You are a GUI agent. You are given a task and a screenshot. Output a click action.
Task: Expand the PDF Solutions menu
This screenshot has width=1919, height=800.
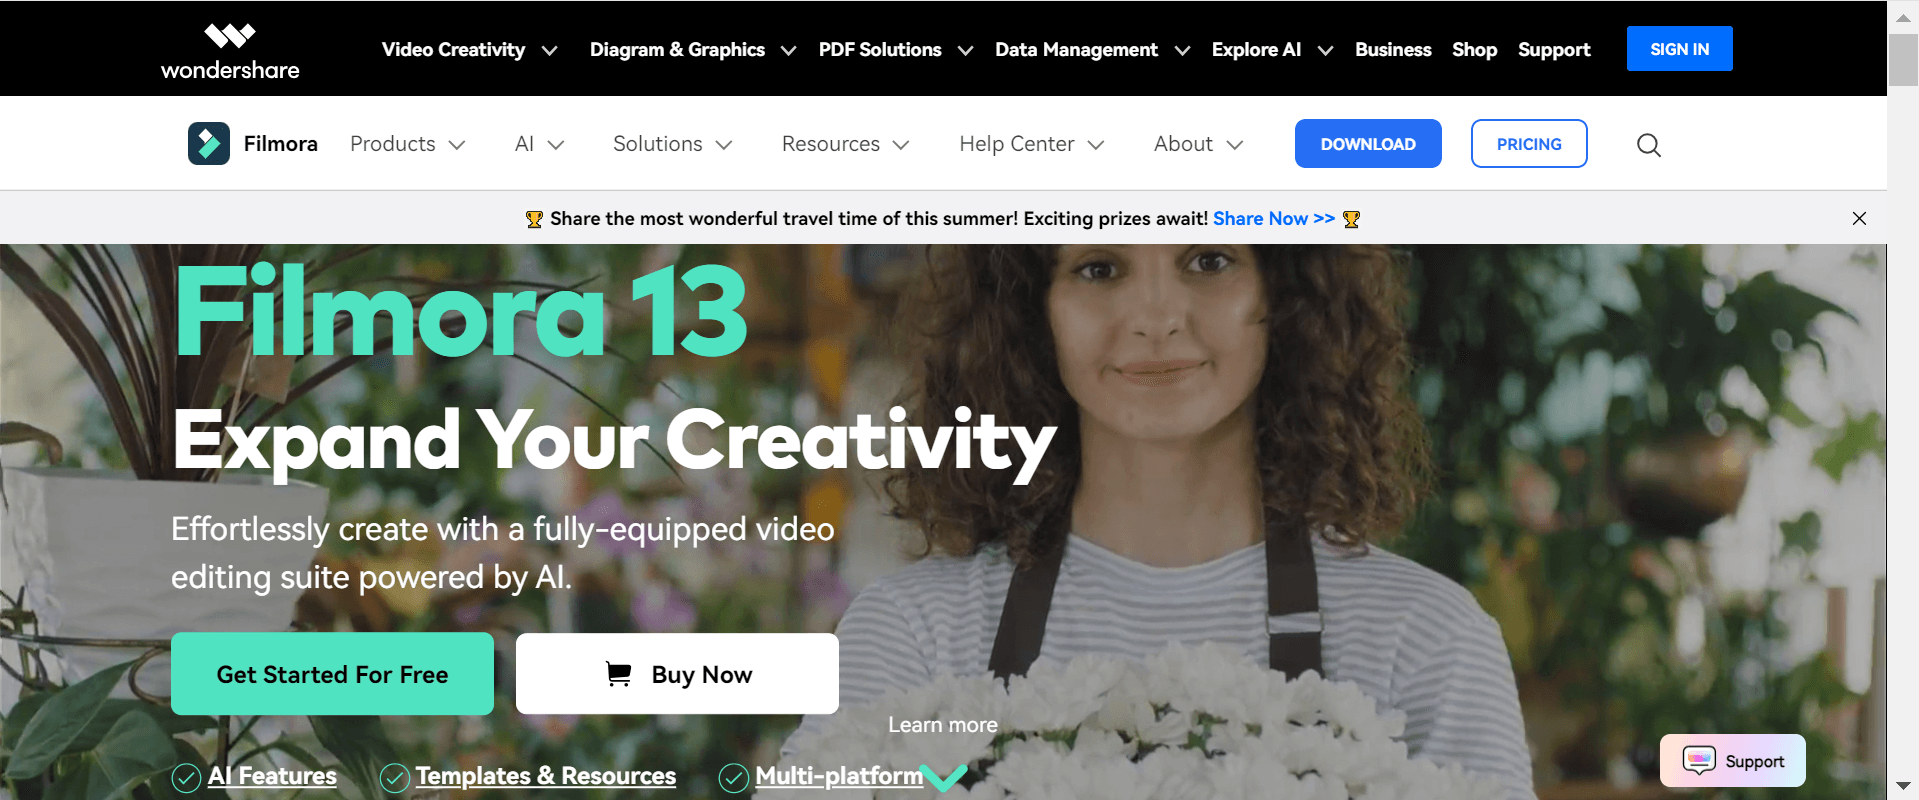[x=896, y=50]
